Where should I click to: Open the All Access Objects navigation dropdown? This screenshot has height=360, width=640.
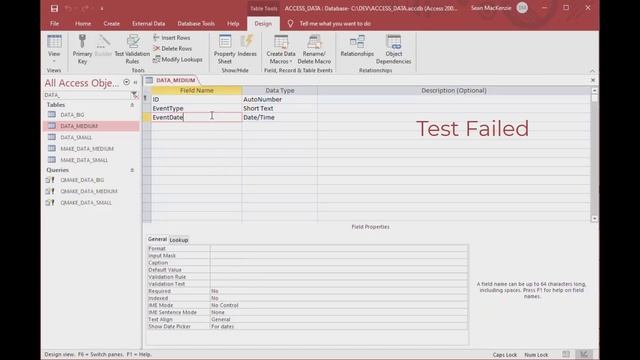pos(126,82)
